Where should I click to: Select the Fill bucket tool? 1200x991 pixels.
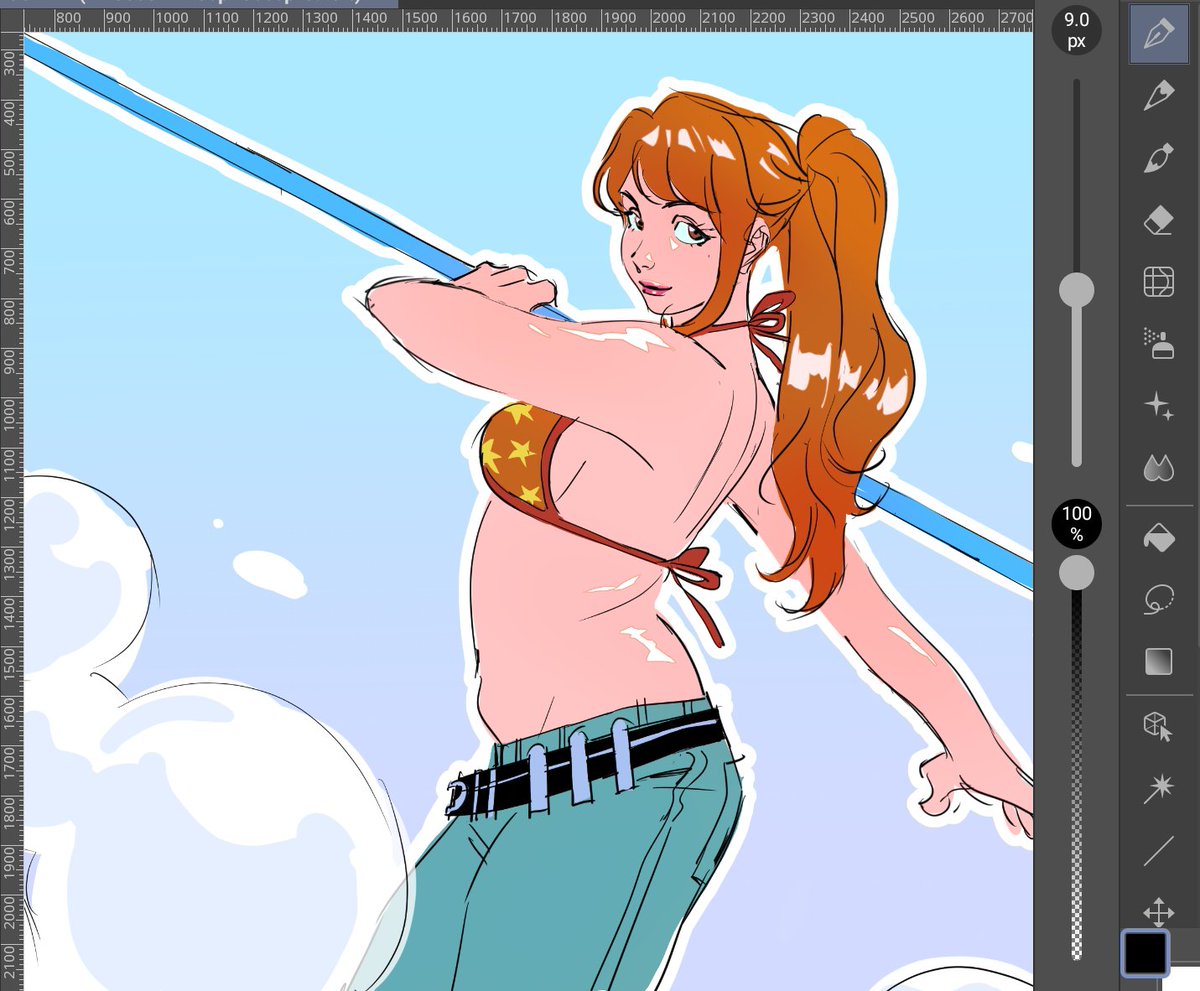point(1158,538)
